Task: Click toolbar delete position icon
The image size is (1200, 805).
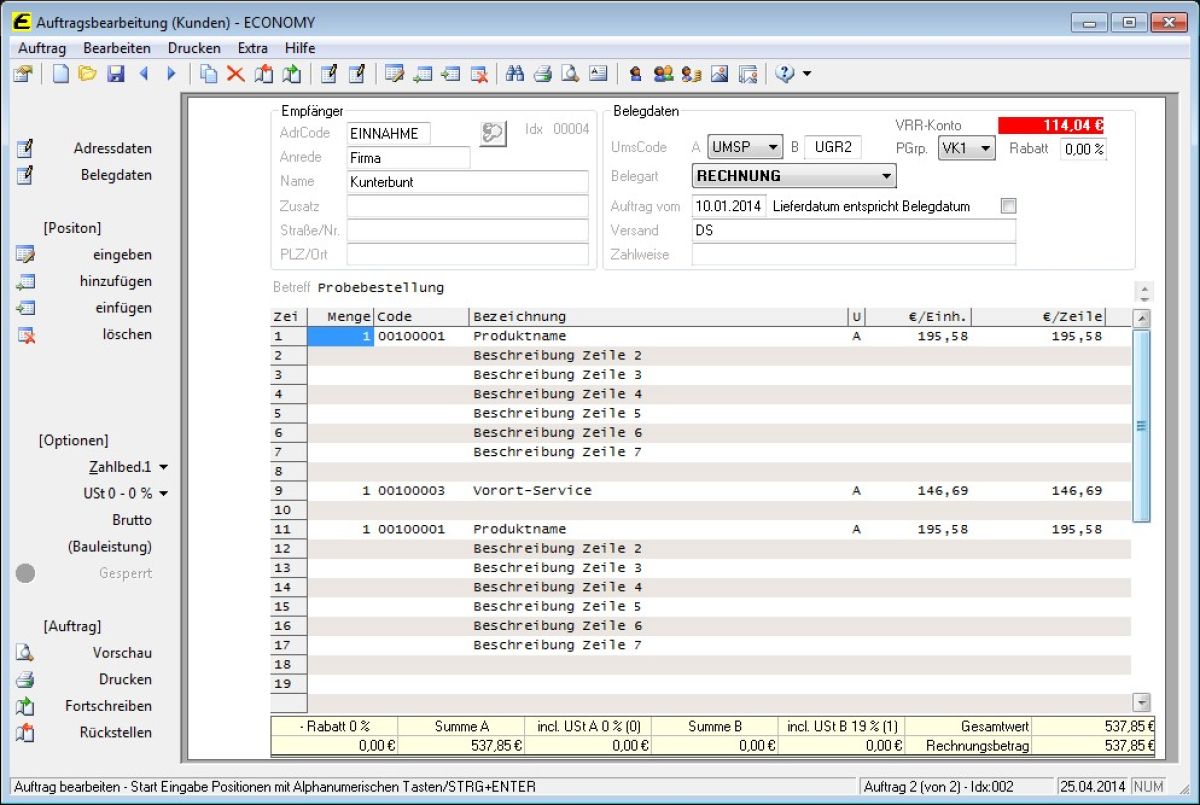Action: [479, 74]
